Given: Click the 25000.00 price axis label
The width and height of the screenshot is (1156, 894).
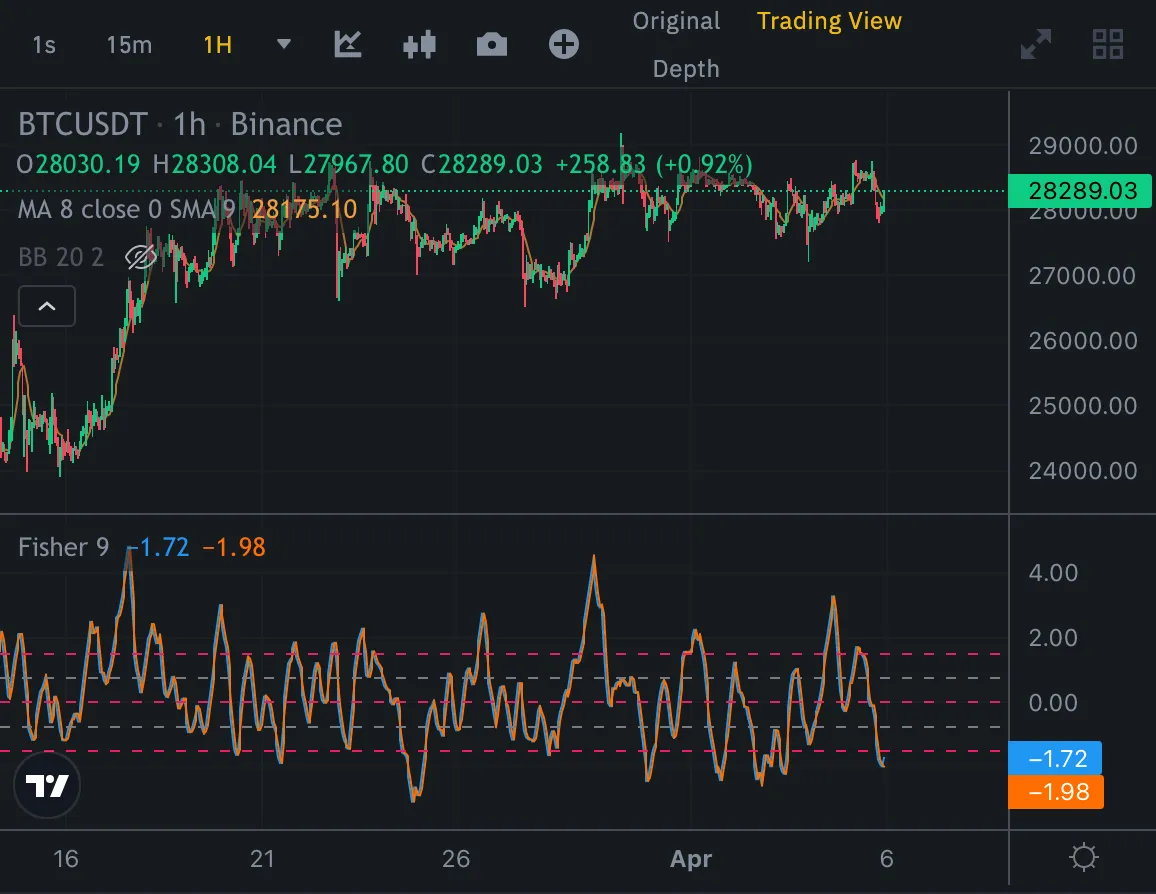Looking at the screenshot, I should point(1083,405).
